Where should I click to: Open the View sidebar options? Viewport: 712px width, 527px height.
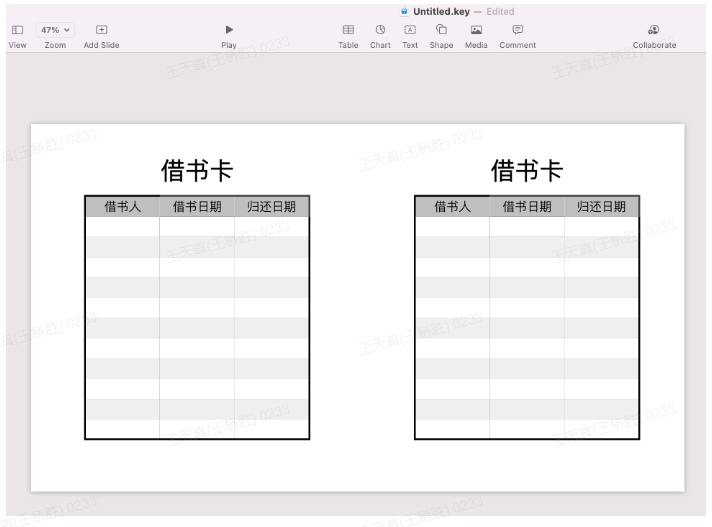17,31
